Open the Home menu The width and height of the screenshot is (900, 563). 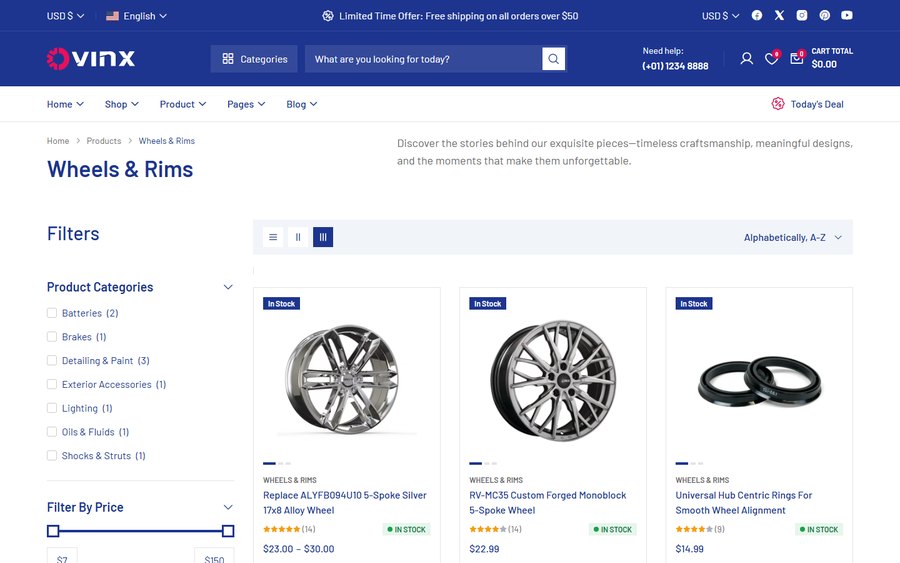pos(65,104)
